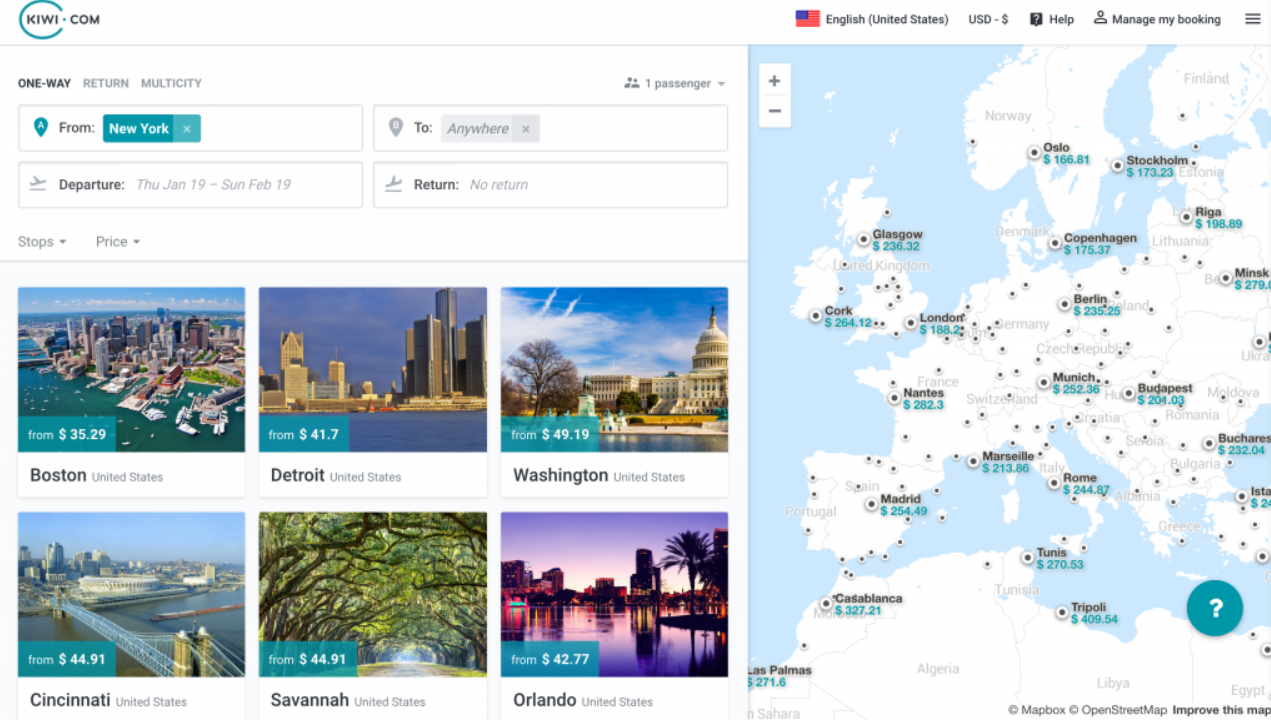The width and height of the screenshot is (1271, 720).
Task: Switch to the One-way tab
Action: 44,83
